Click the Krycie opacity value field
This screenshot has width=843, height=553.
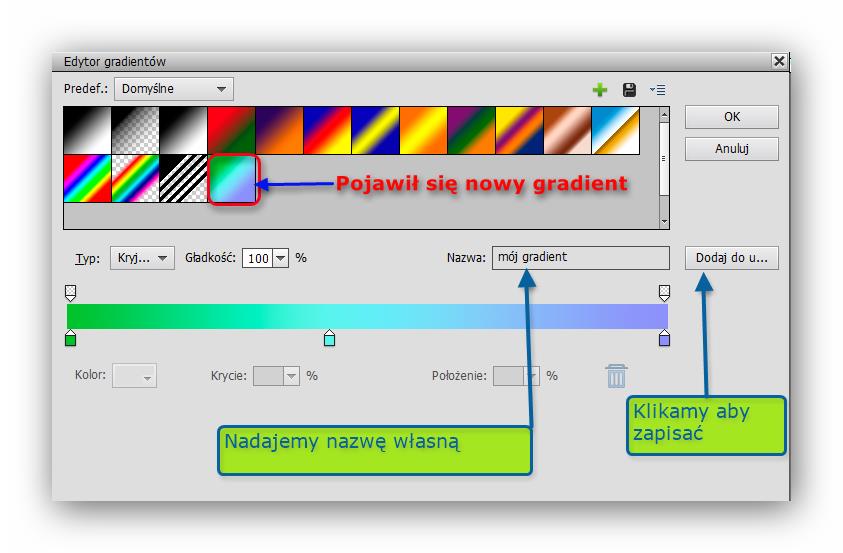coord(268,376)
